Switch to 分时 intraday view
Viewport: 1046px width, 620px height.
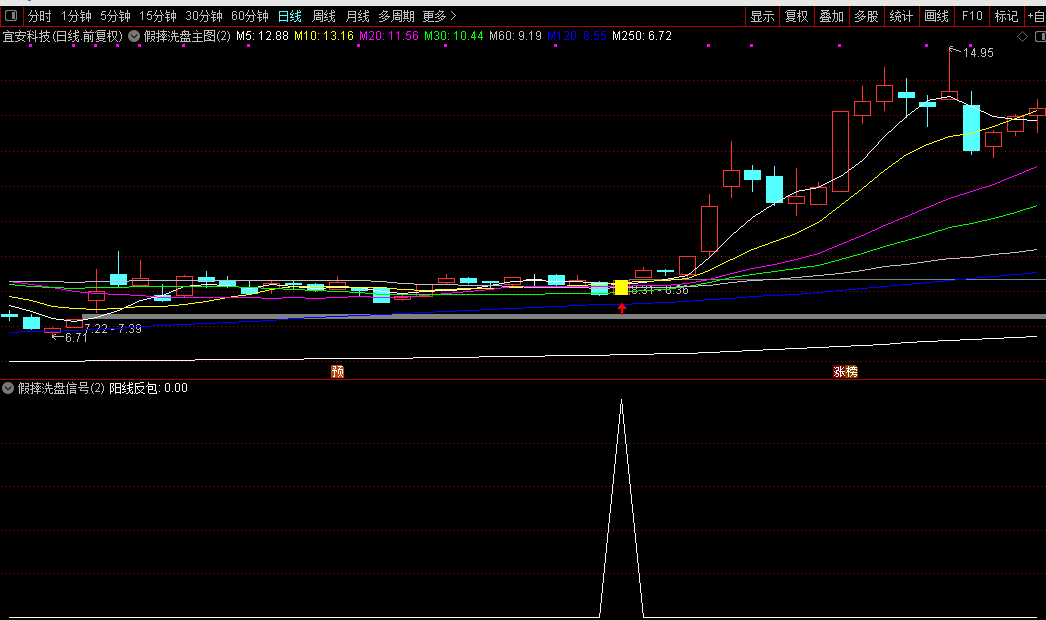(x=39, y=16)
